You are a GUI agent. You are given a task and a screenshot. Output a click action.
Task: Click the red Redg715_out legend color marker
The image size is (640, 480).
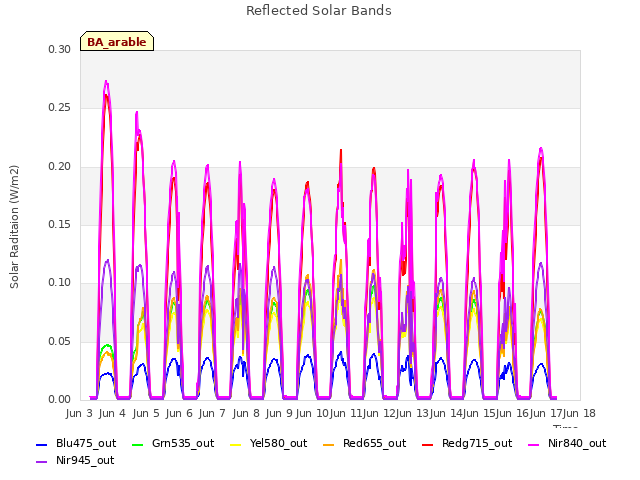click(428, 444)
